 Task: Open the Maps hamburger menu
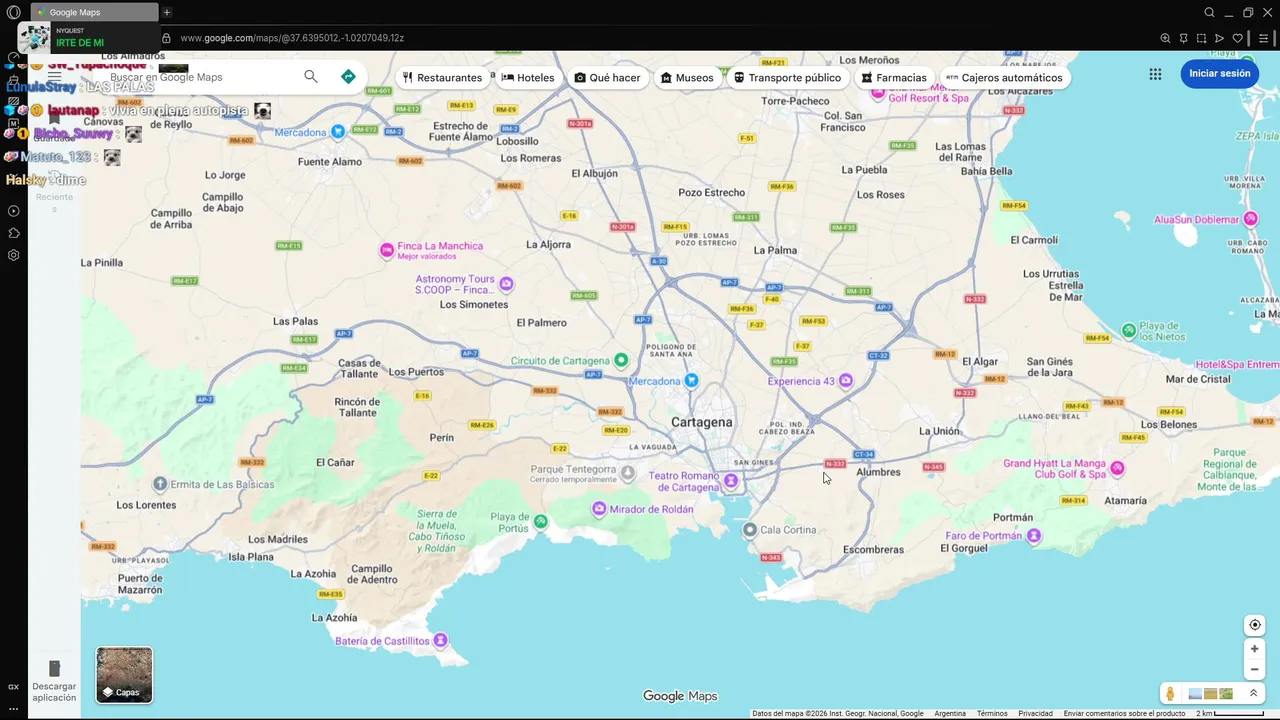pyautogui.click(x=54, y=76)
